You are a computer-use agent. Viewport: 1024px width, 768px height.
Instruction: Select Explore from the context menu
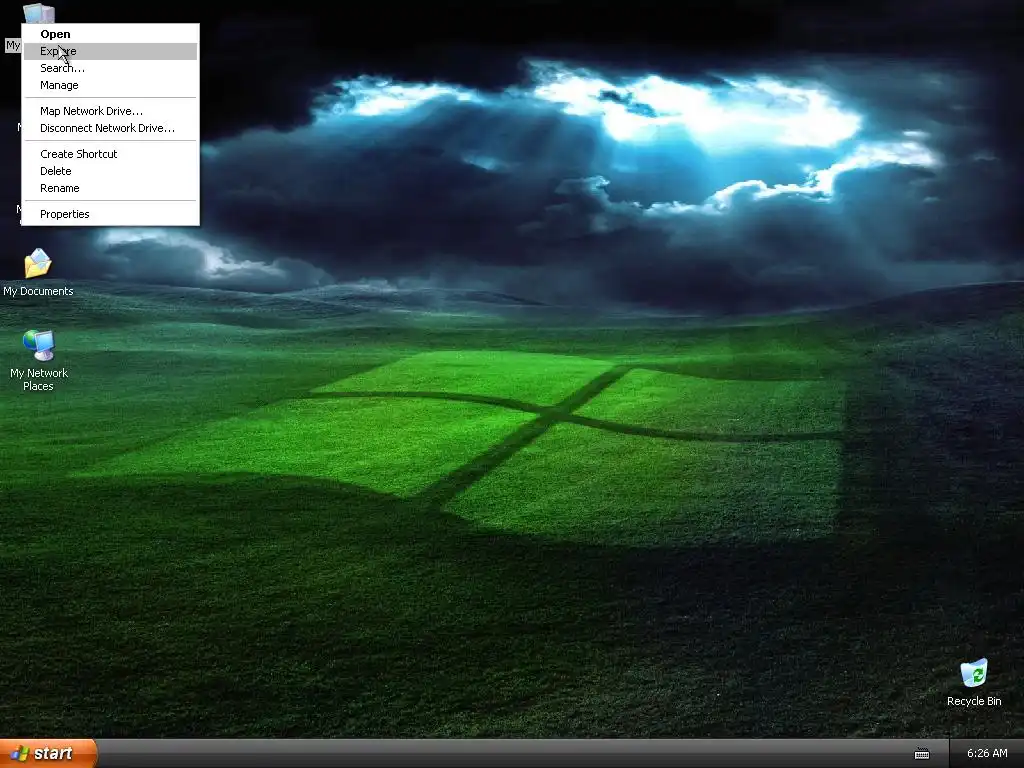point(110,51)
